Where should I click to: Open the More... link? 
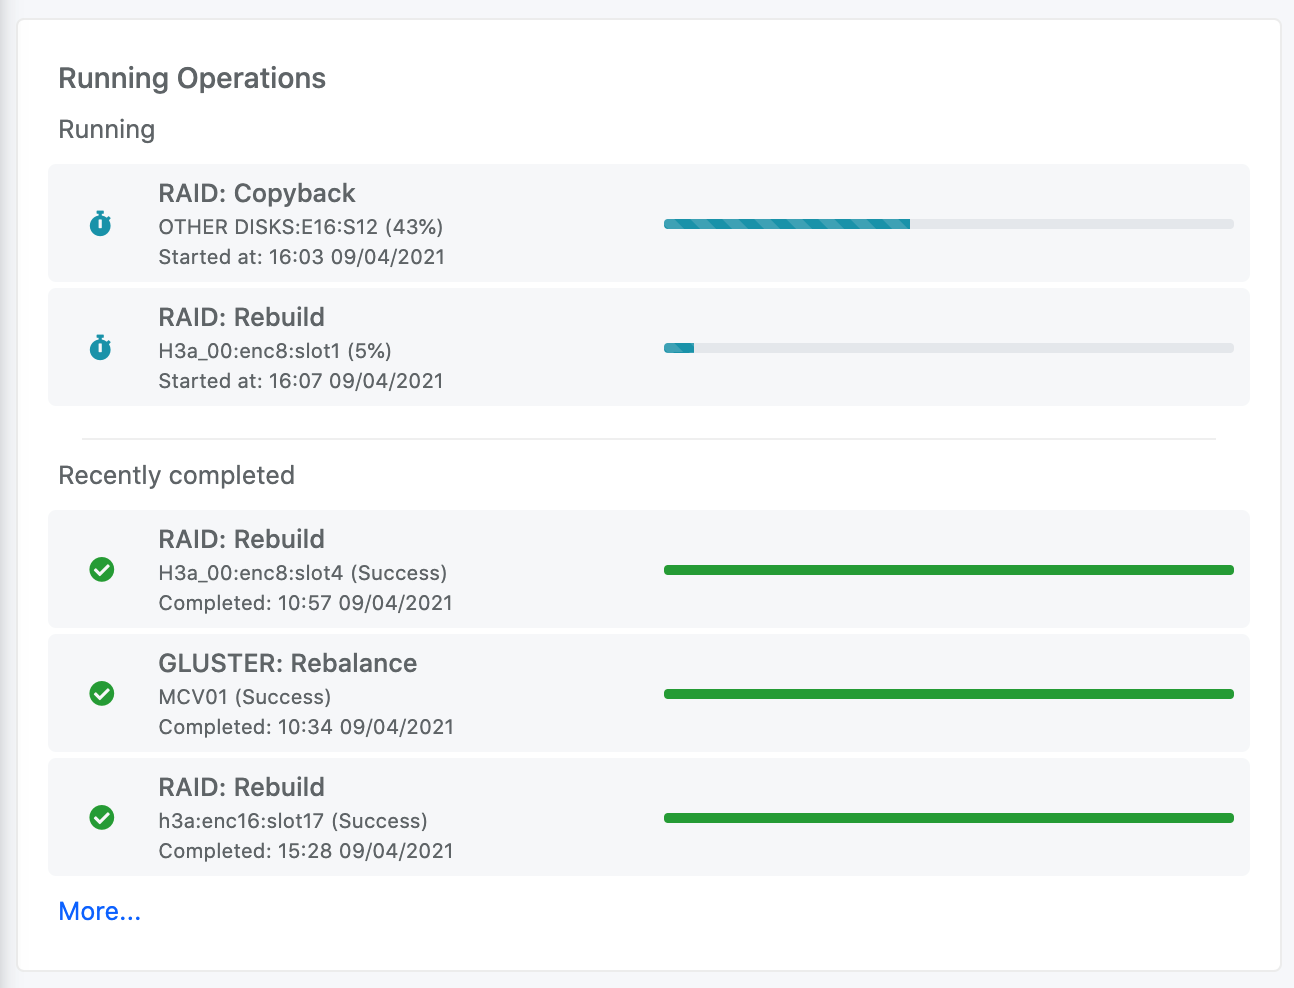point(99,911)
